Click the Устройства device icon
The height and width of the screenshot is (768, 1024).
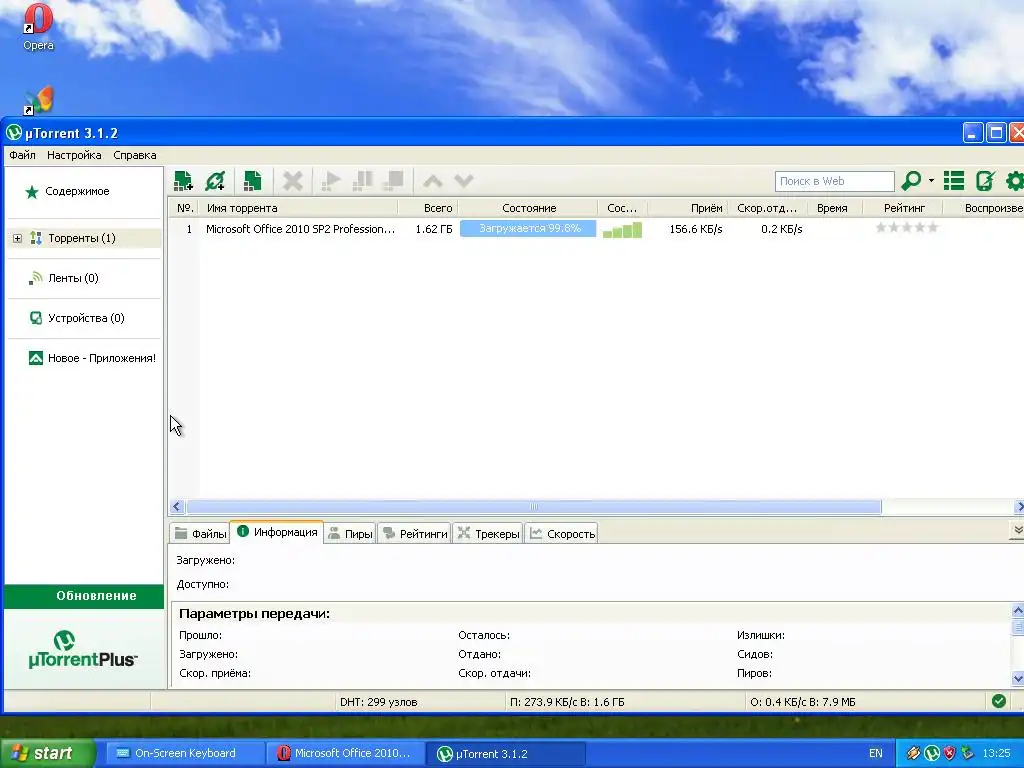click(x=36, y=318)
